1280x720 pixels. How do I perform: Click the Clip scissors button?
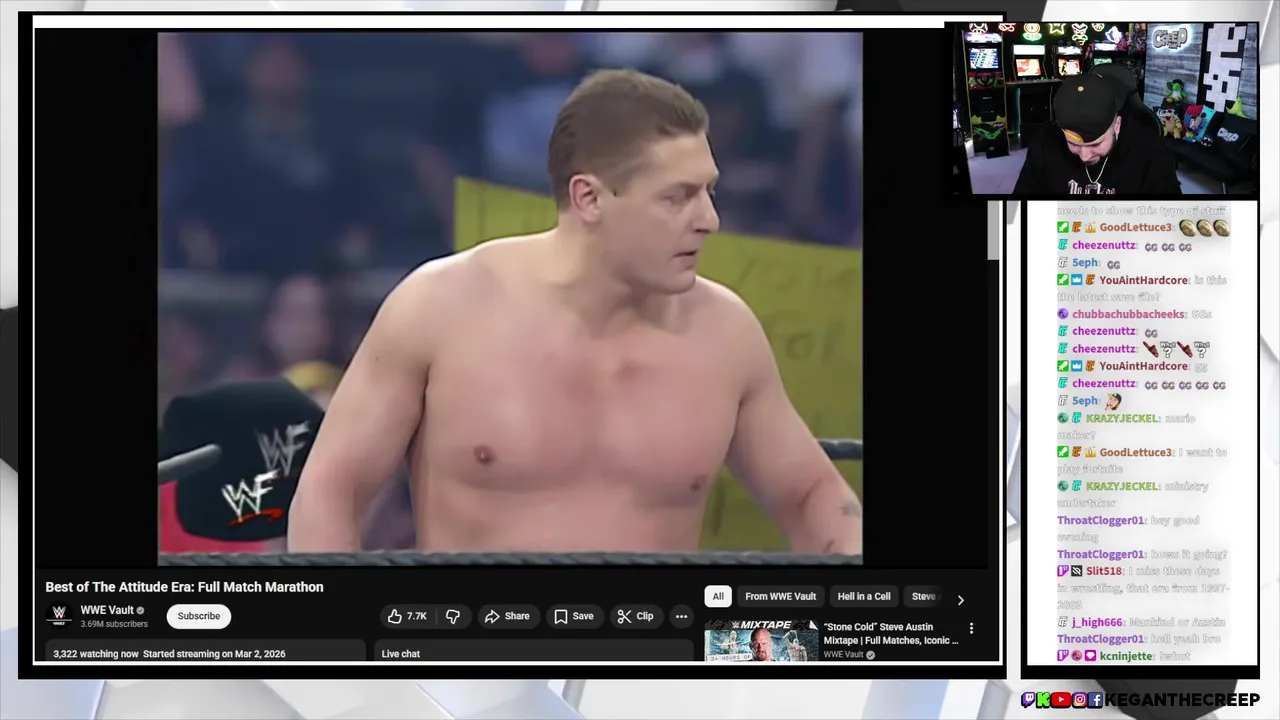(635, 616)
